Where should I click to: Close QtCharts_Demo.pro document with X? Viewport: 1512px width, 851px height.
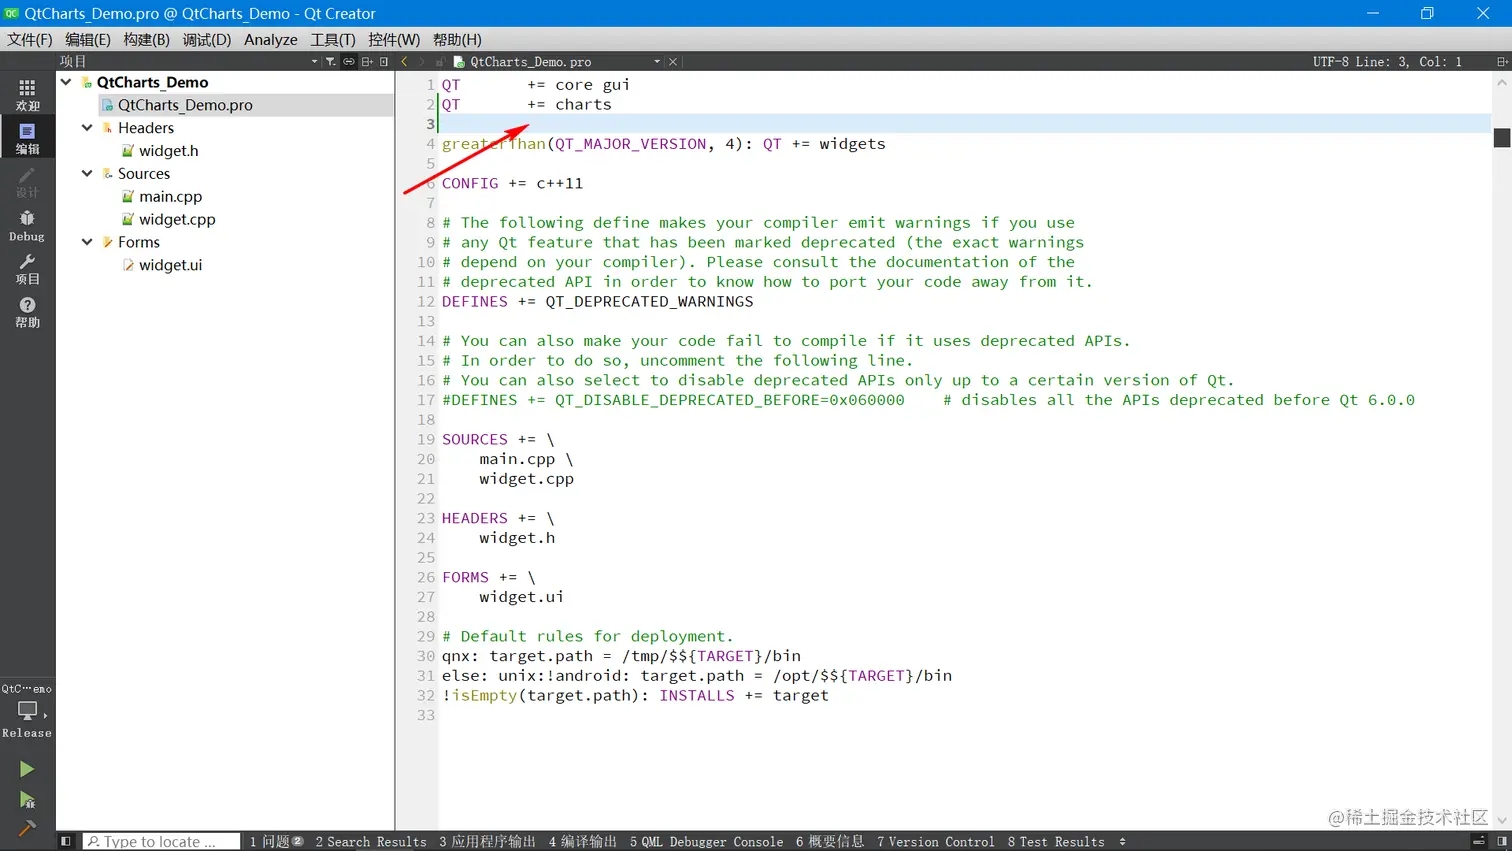point(673,61)
